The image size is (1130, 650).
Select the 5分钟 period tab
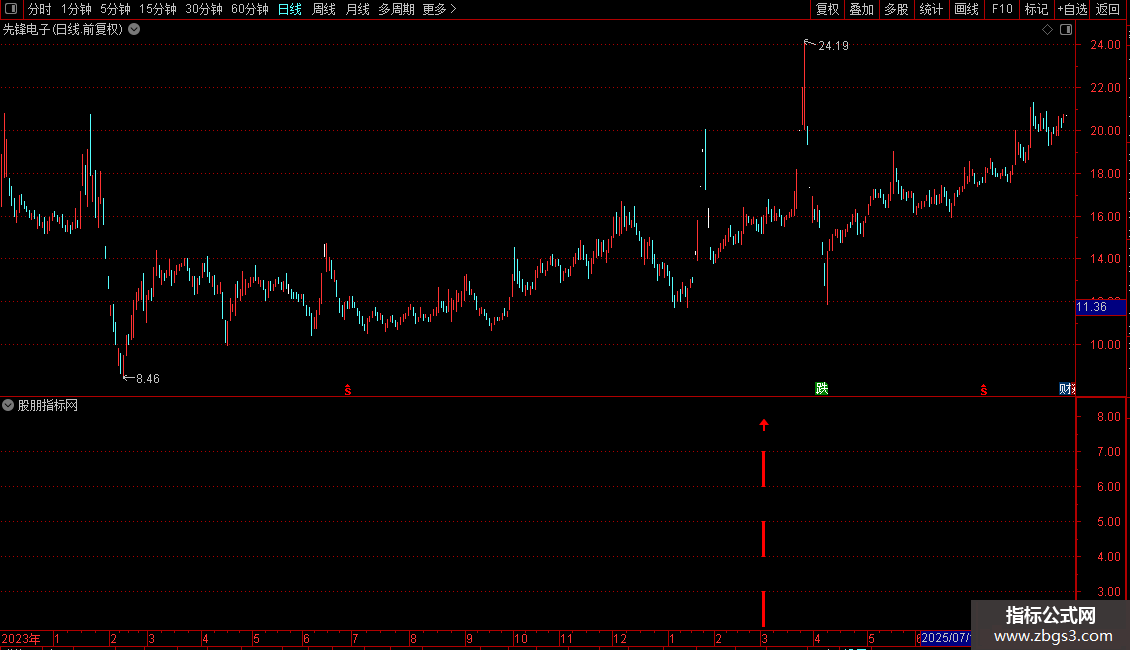[x=115, y=9]
